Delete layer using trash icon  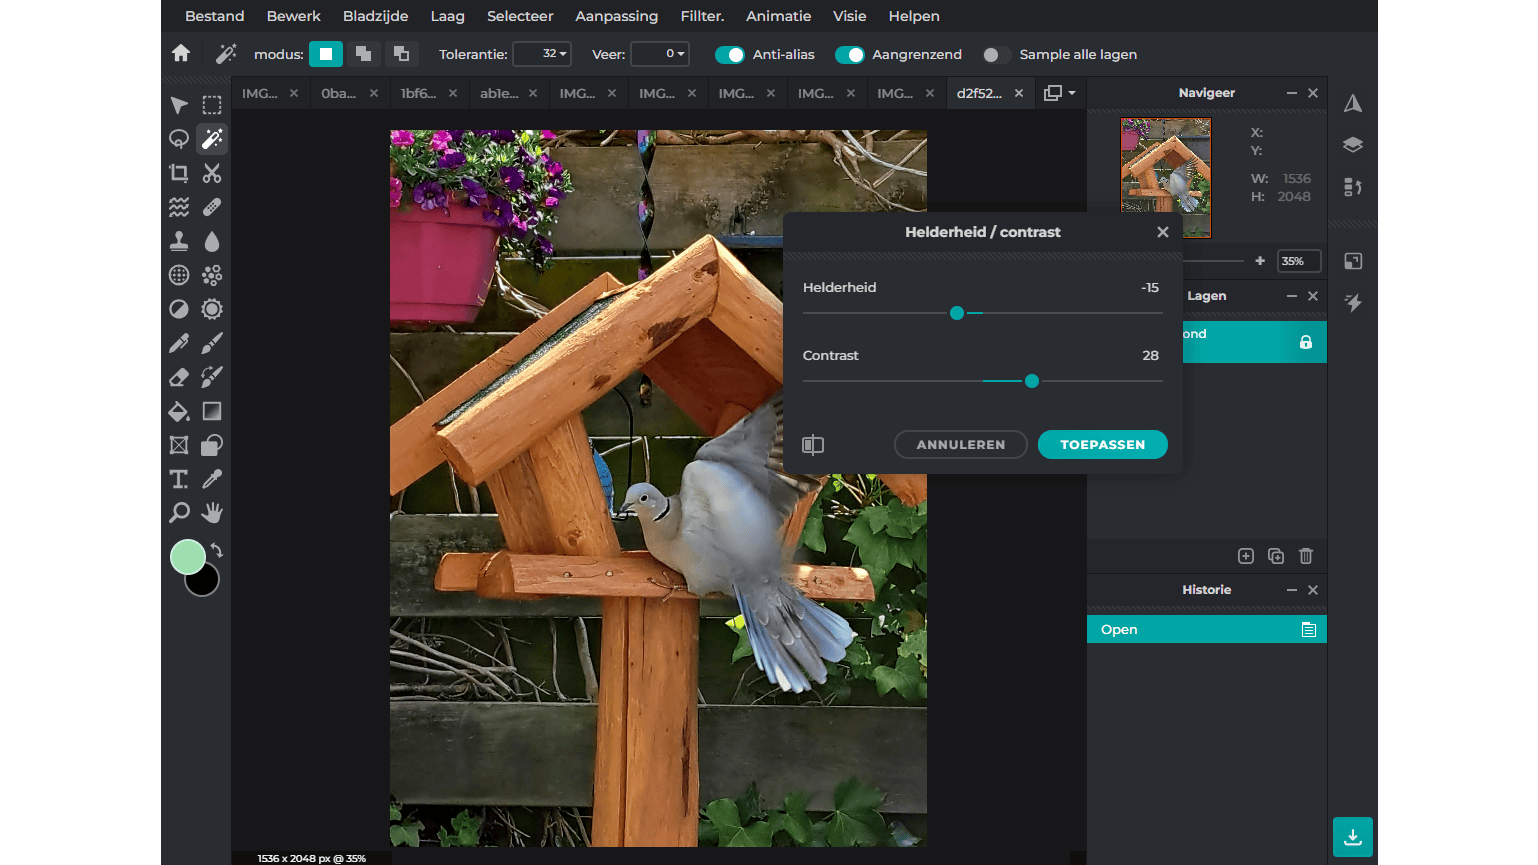1306,556
